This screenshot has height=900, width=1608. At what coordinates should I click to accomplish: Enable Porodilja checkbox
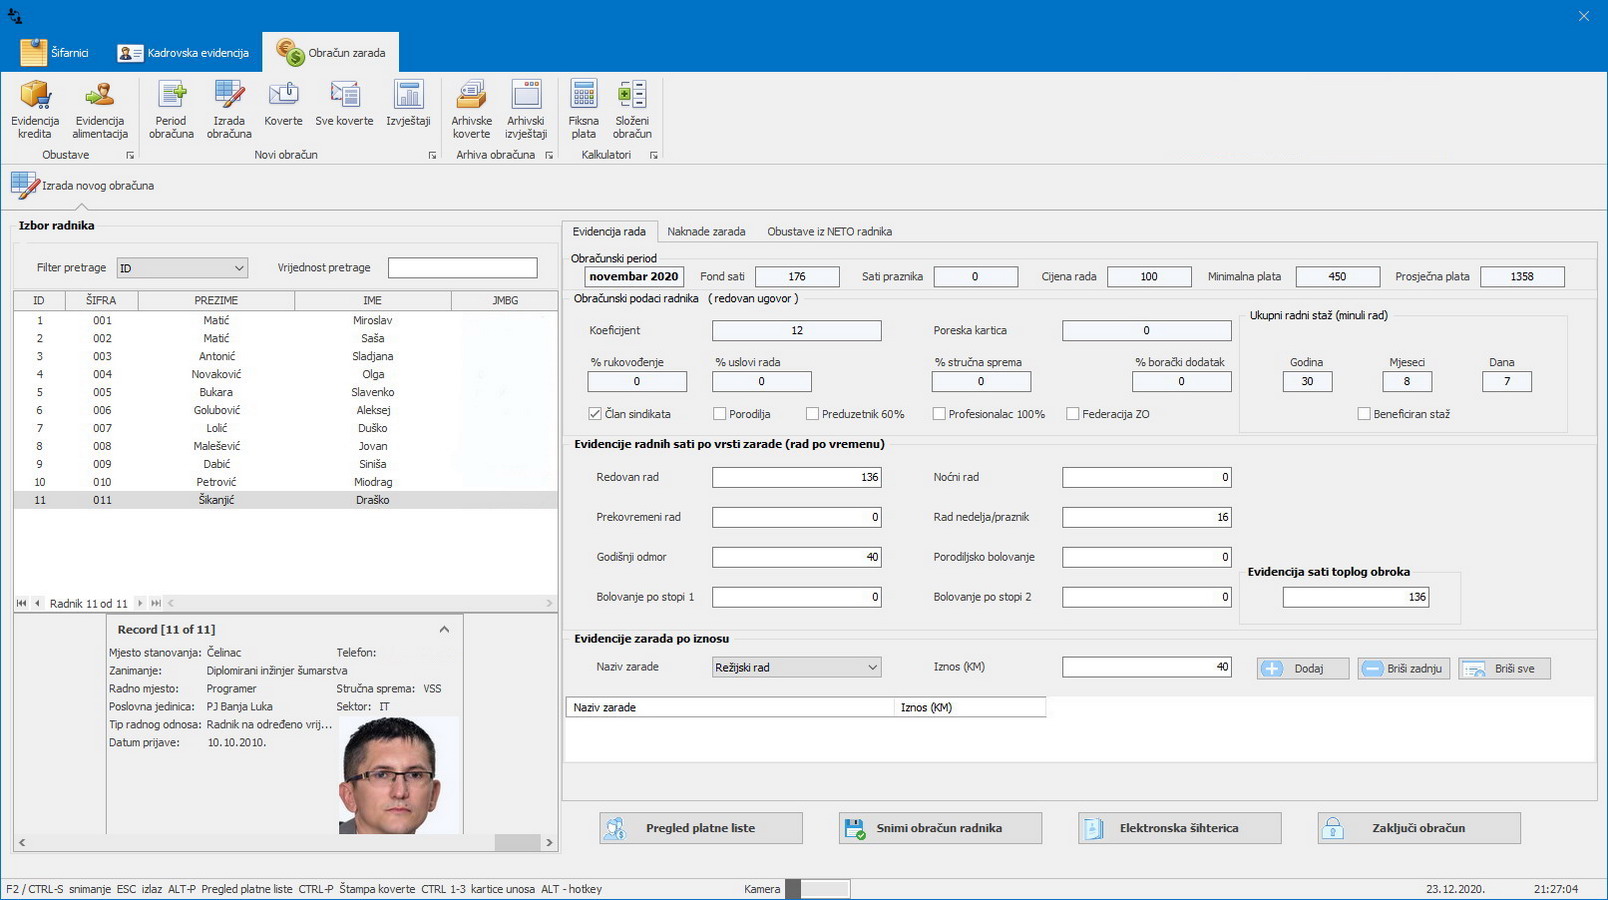(x=719, y=413)
